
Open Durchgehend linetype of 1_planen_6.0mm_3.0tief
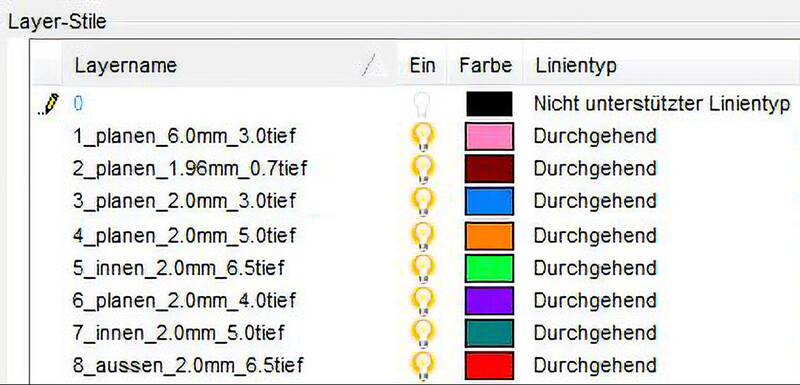pyautogui.click(x=595, y=137)
